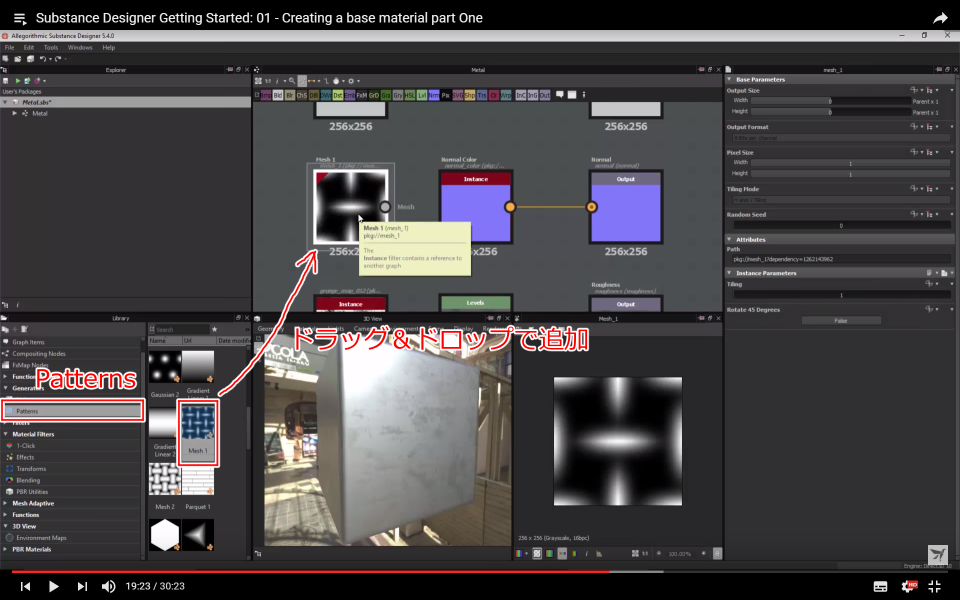Expand the Mesh Adaptive category
960x600 pixels.
[x=6, y=503]
